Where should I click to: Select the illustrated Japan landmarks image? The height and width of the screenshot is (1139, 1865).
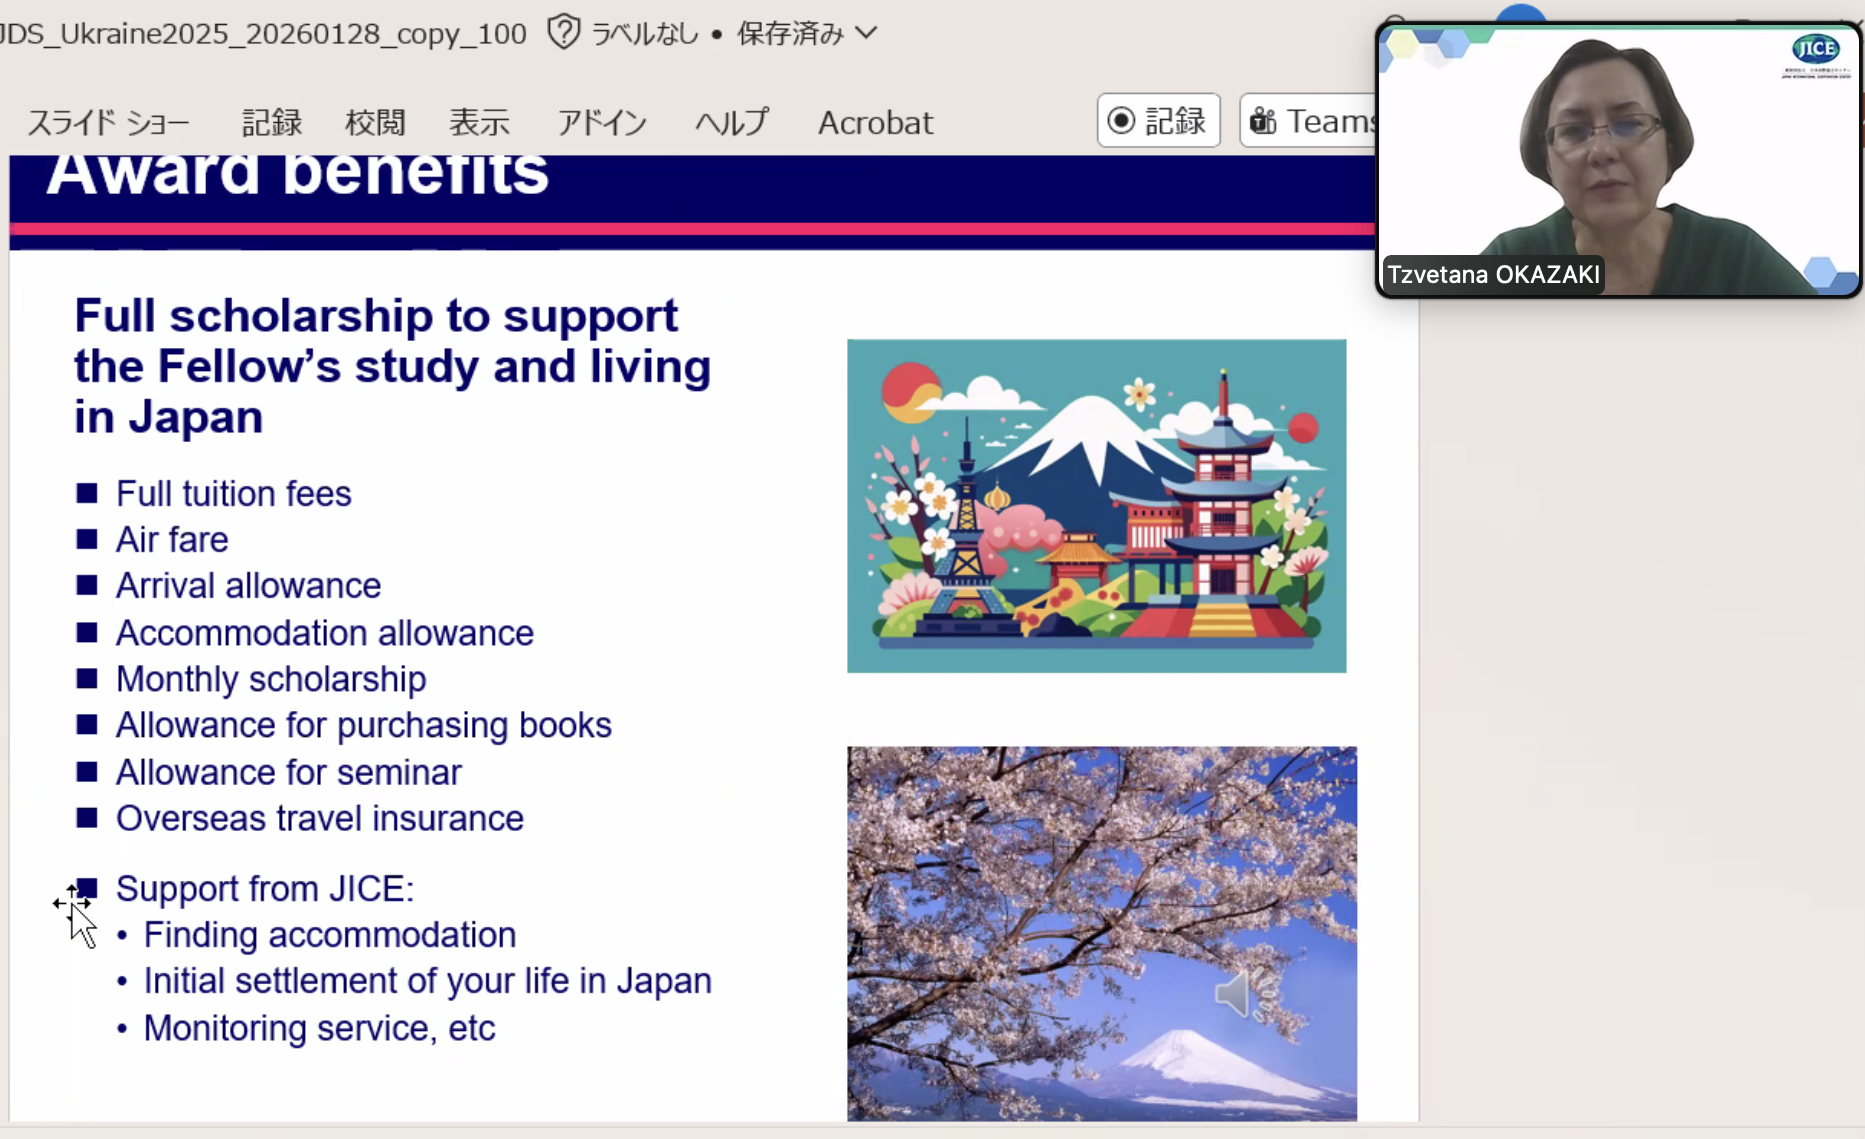[1096, 506]
